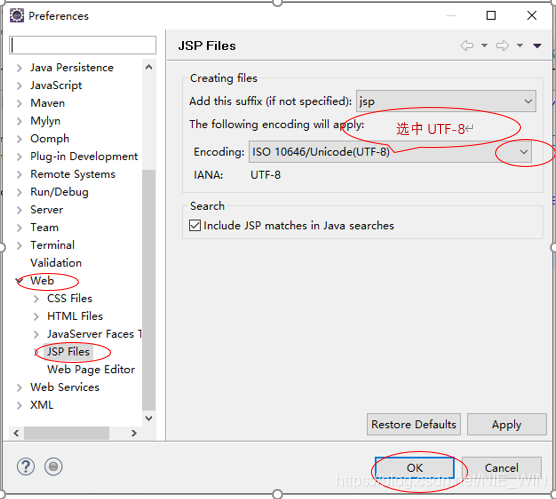Click the IANA UTF-8 value text
The image size is (556, 499).
pyautogui.click(x=266, y=175)
